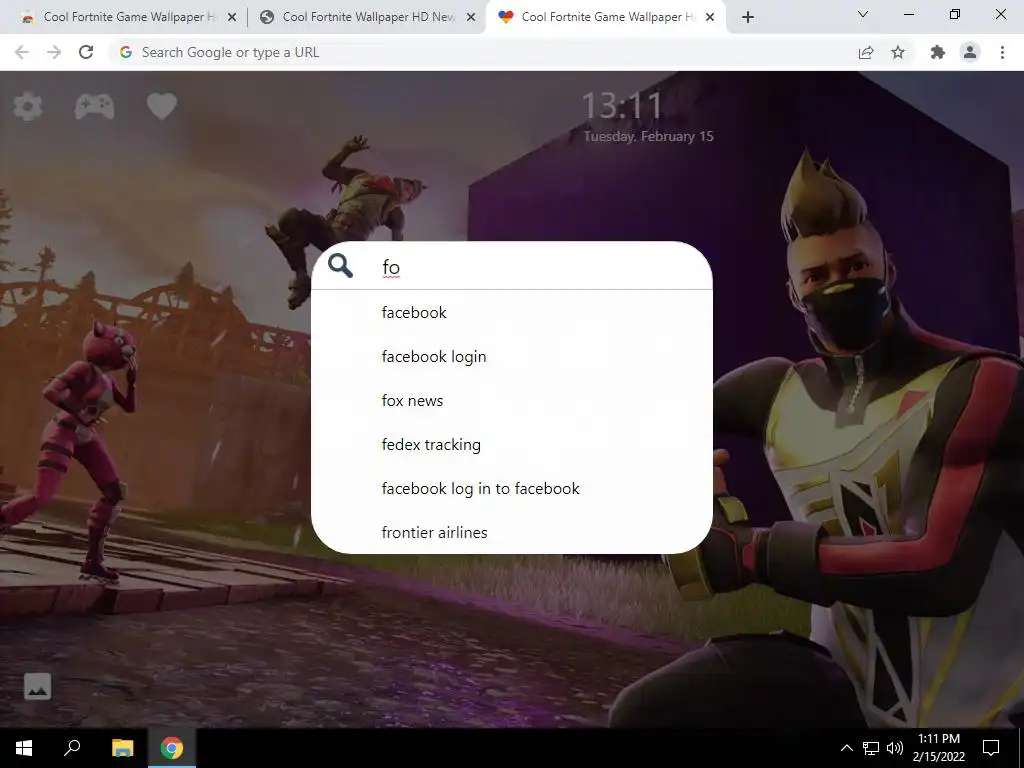The height and width of the screenshot is (768, 1024).
Task: Select the "facebook login" suggestion
Action: point(511,357)
